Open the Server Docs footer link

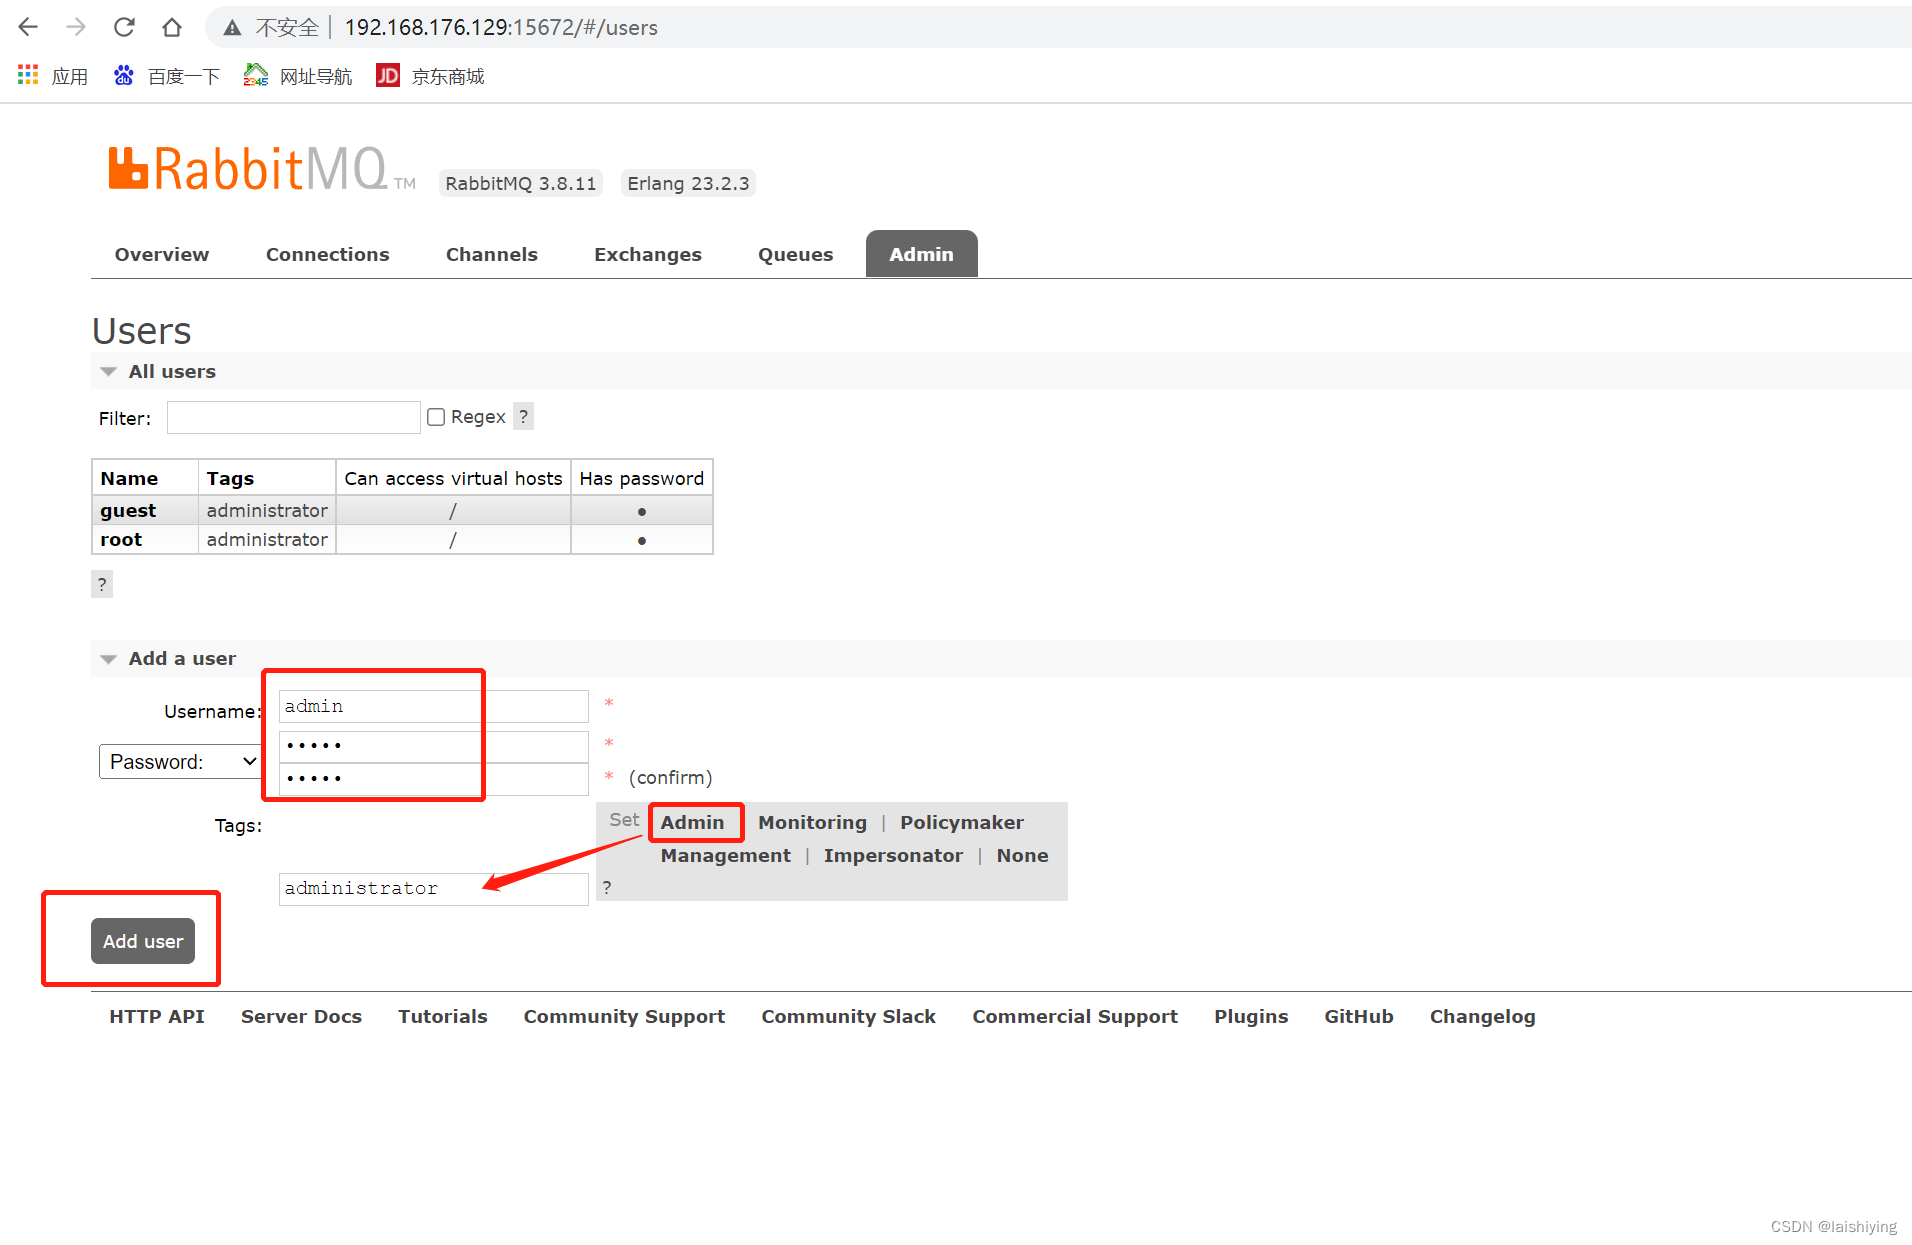301,1016
